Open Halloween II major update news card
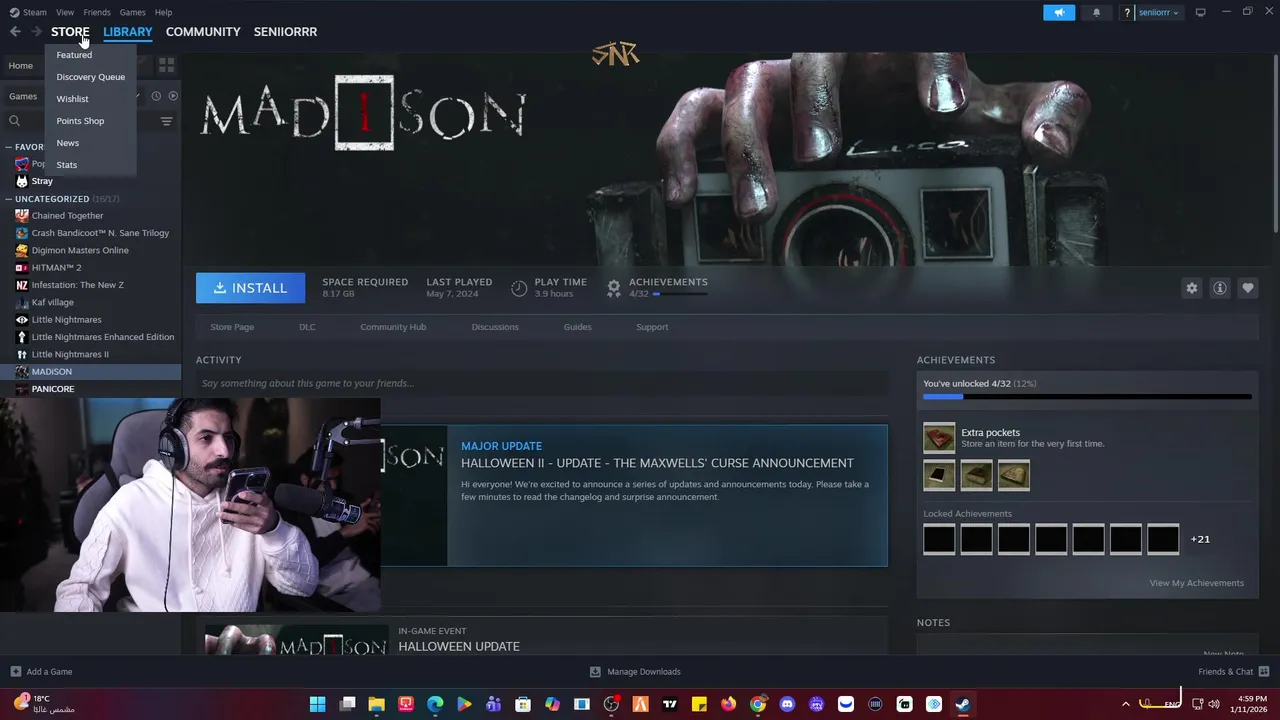Image resolution: width=1280 pixels, height=720 pixels. [x=634, y=496]
